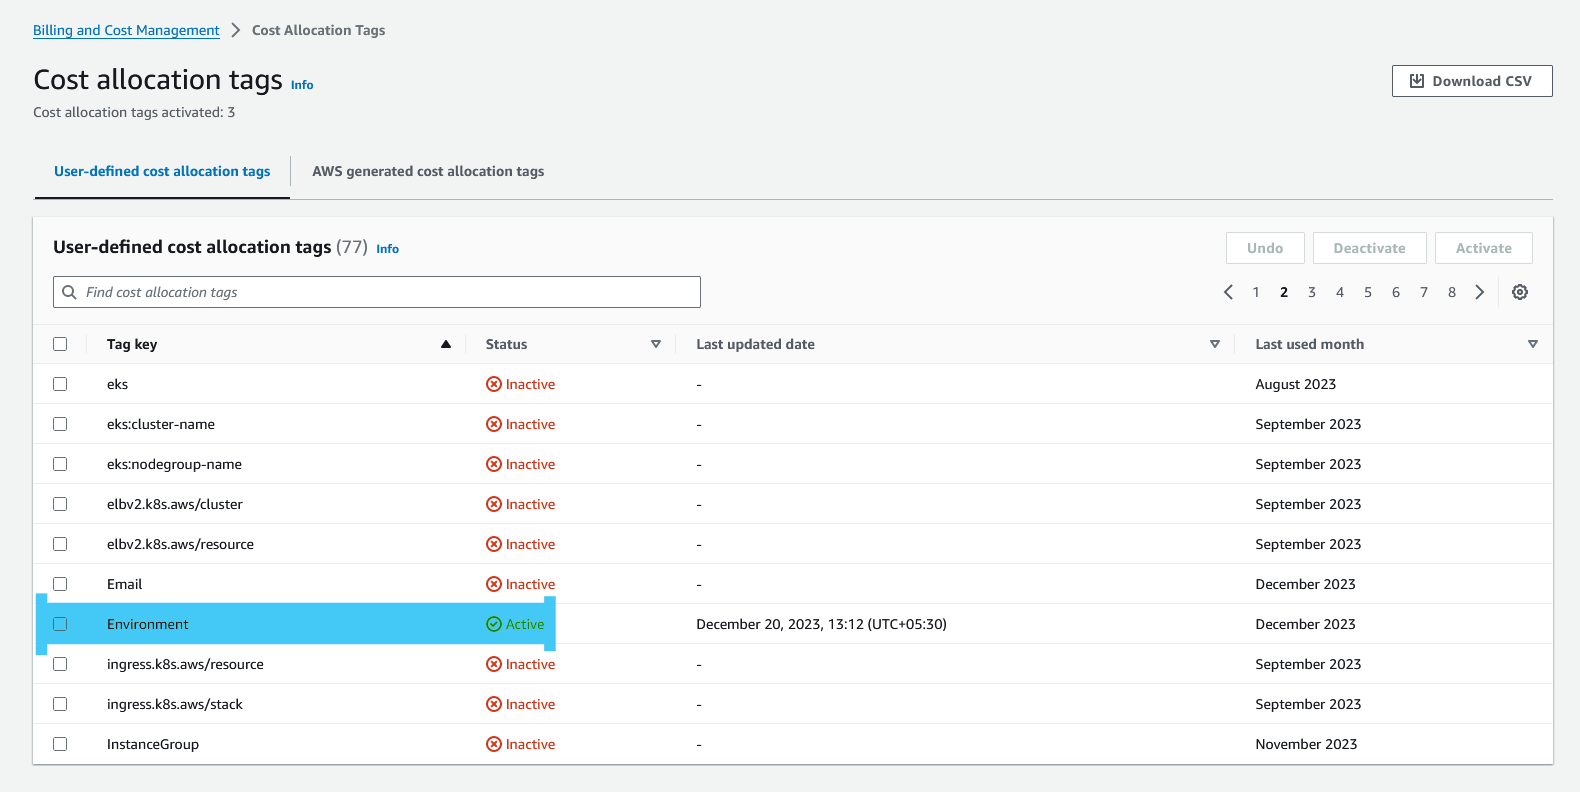Sort by Last updated date arrow
This screenshot has width=1580, height=792.
1215,344
